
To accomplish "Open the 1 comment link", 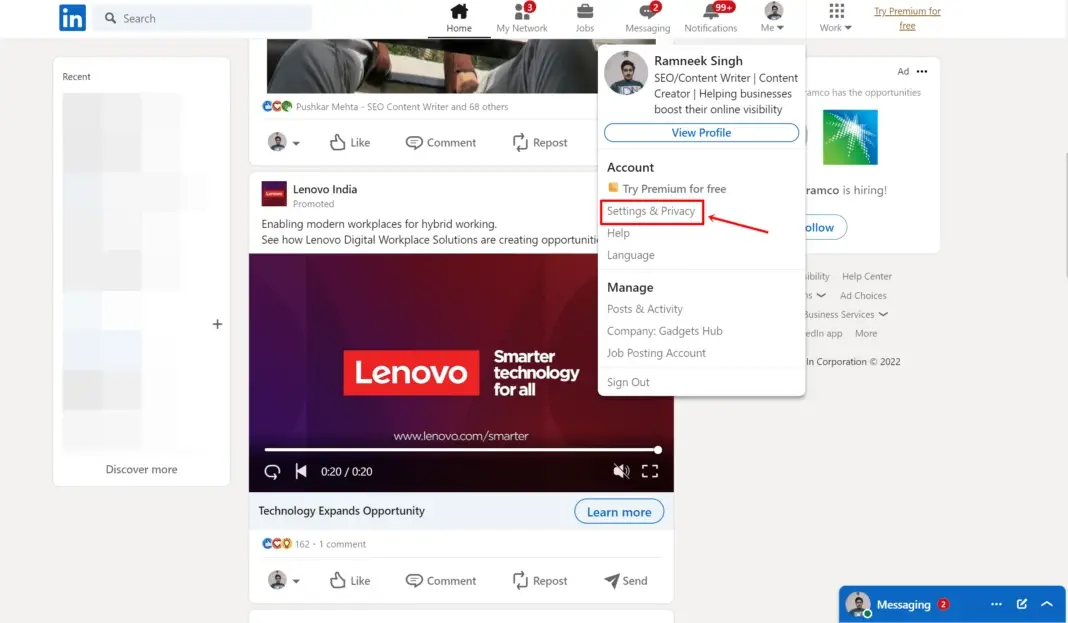I will [342, 544].
